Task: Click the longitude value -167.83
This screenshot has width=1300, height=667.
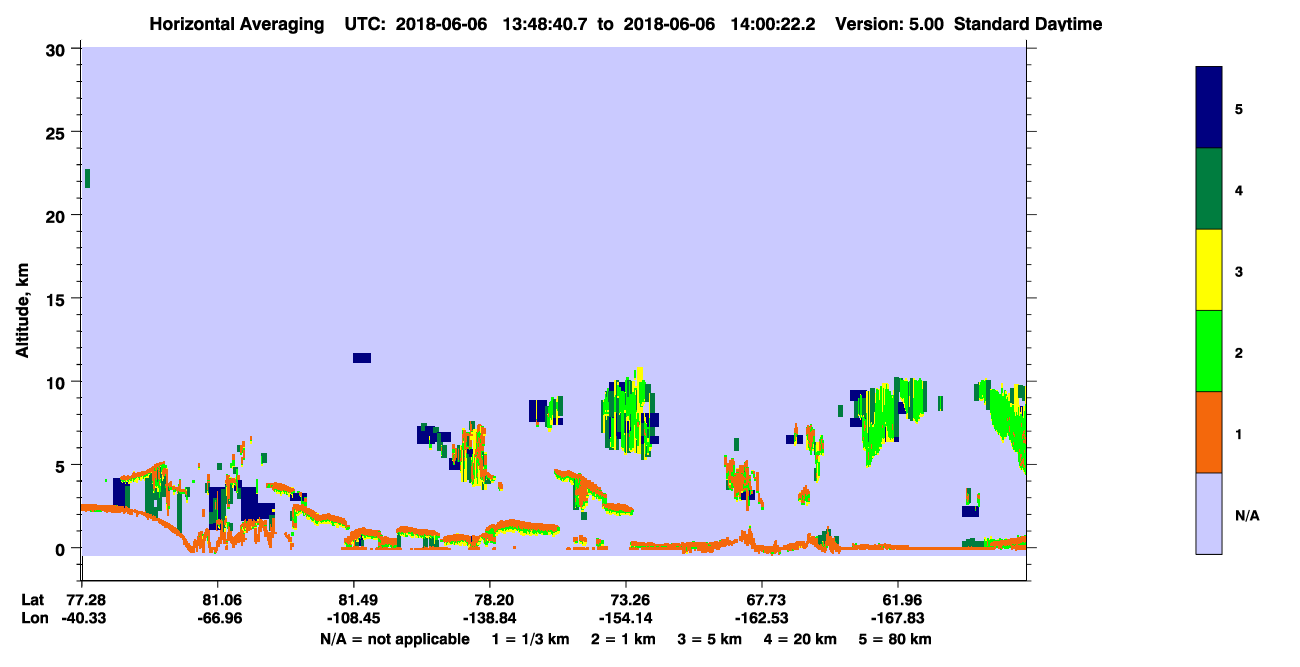Action: point(898,618)
